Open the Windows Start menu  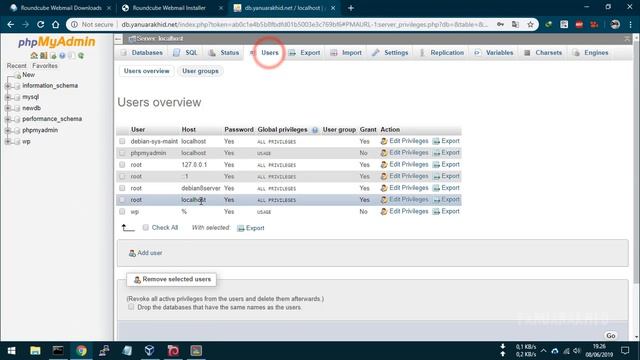tap(11, 351)
